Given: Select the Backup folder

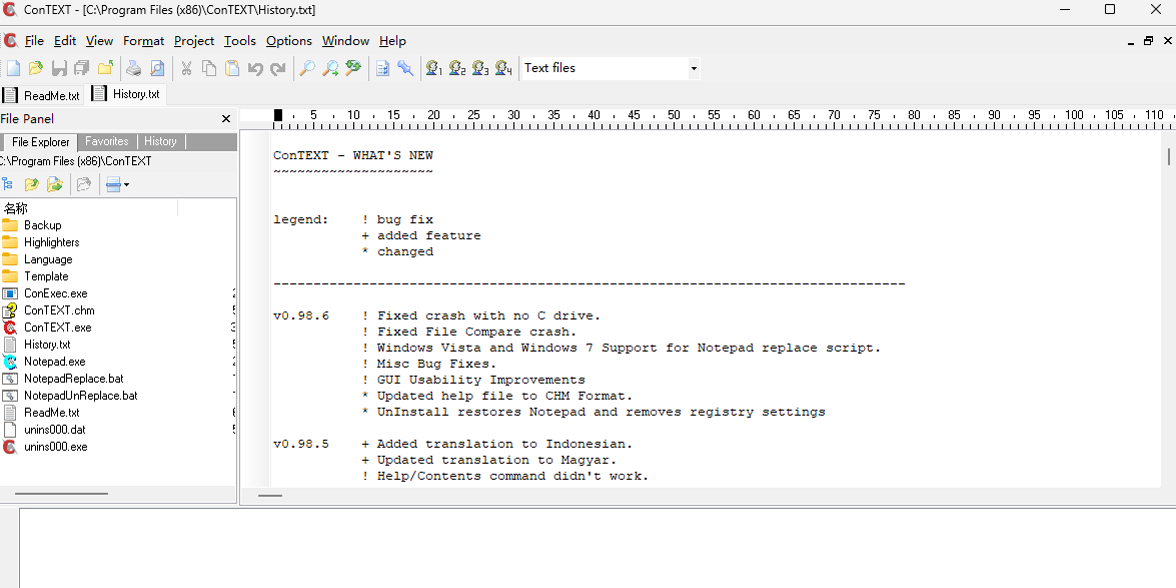Looking at the screenshot, I should click(x=43, y=225).
